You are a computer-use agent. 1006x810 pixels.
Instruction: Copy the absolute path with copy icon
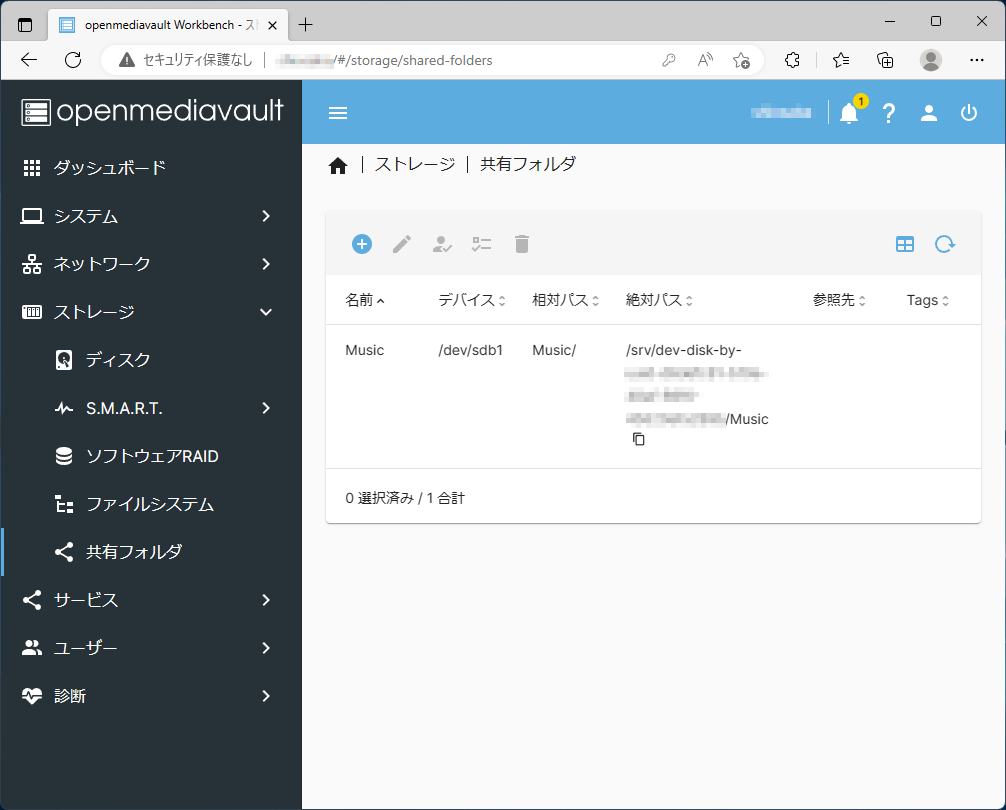click(639, 440)
